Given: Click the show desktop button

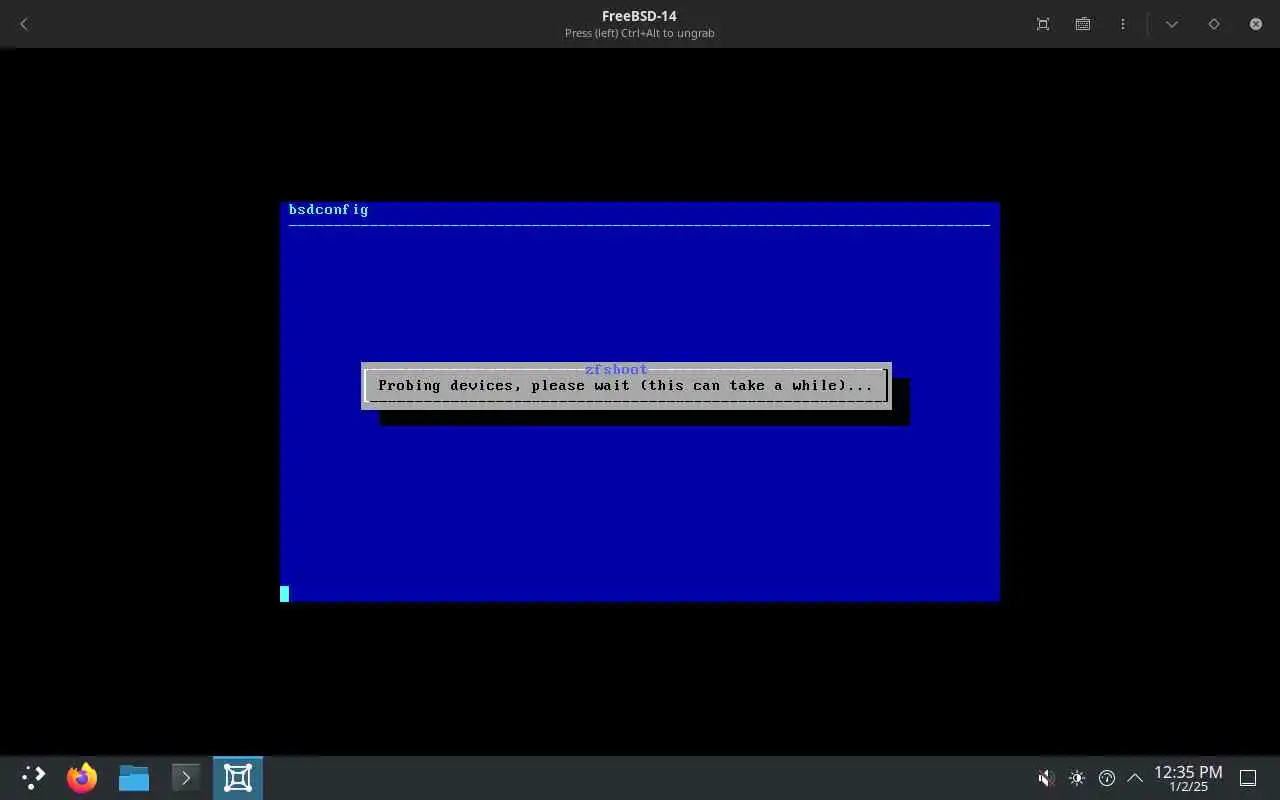Looking at the screenshot, I should pyautogui.click(x=1248, y=778).
